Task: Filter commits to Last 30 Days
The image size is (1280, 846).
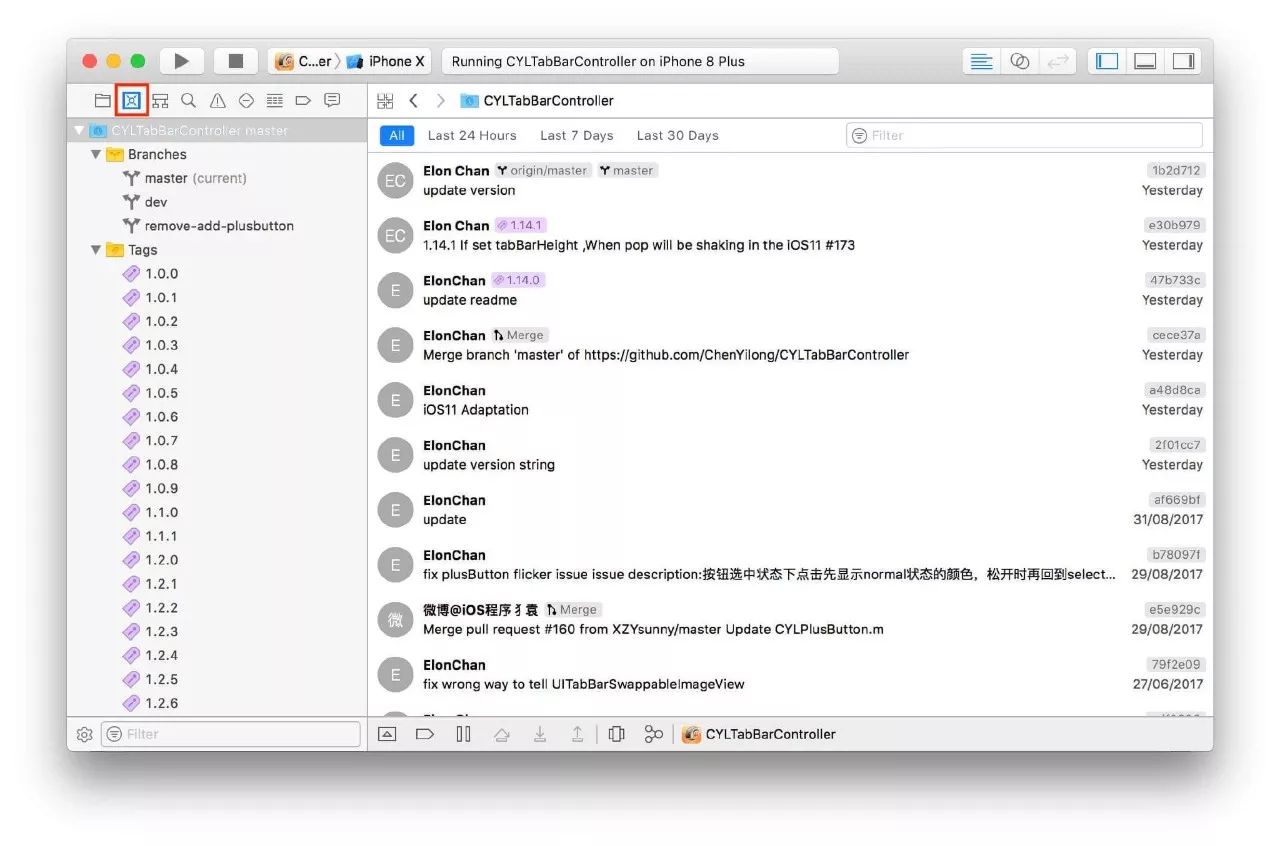Action: pyautogui.click(x=678, y=135)
